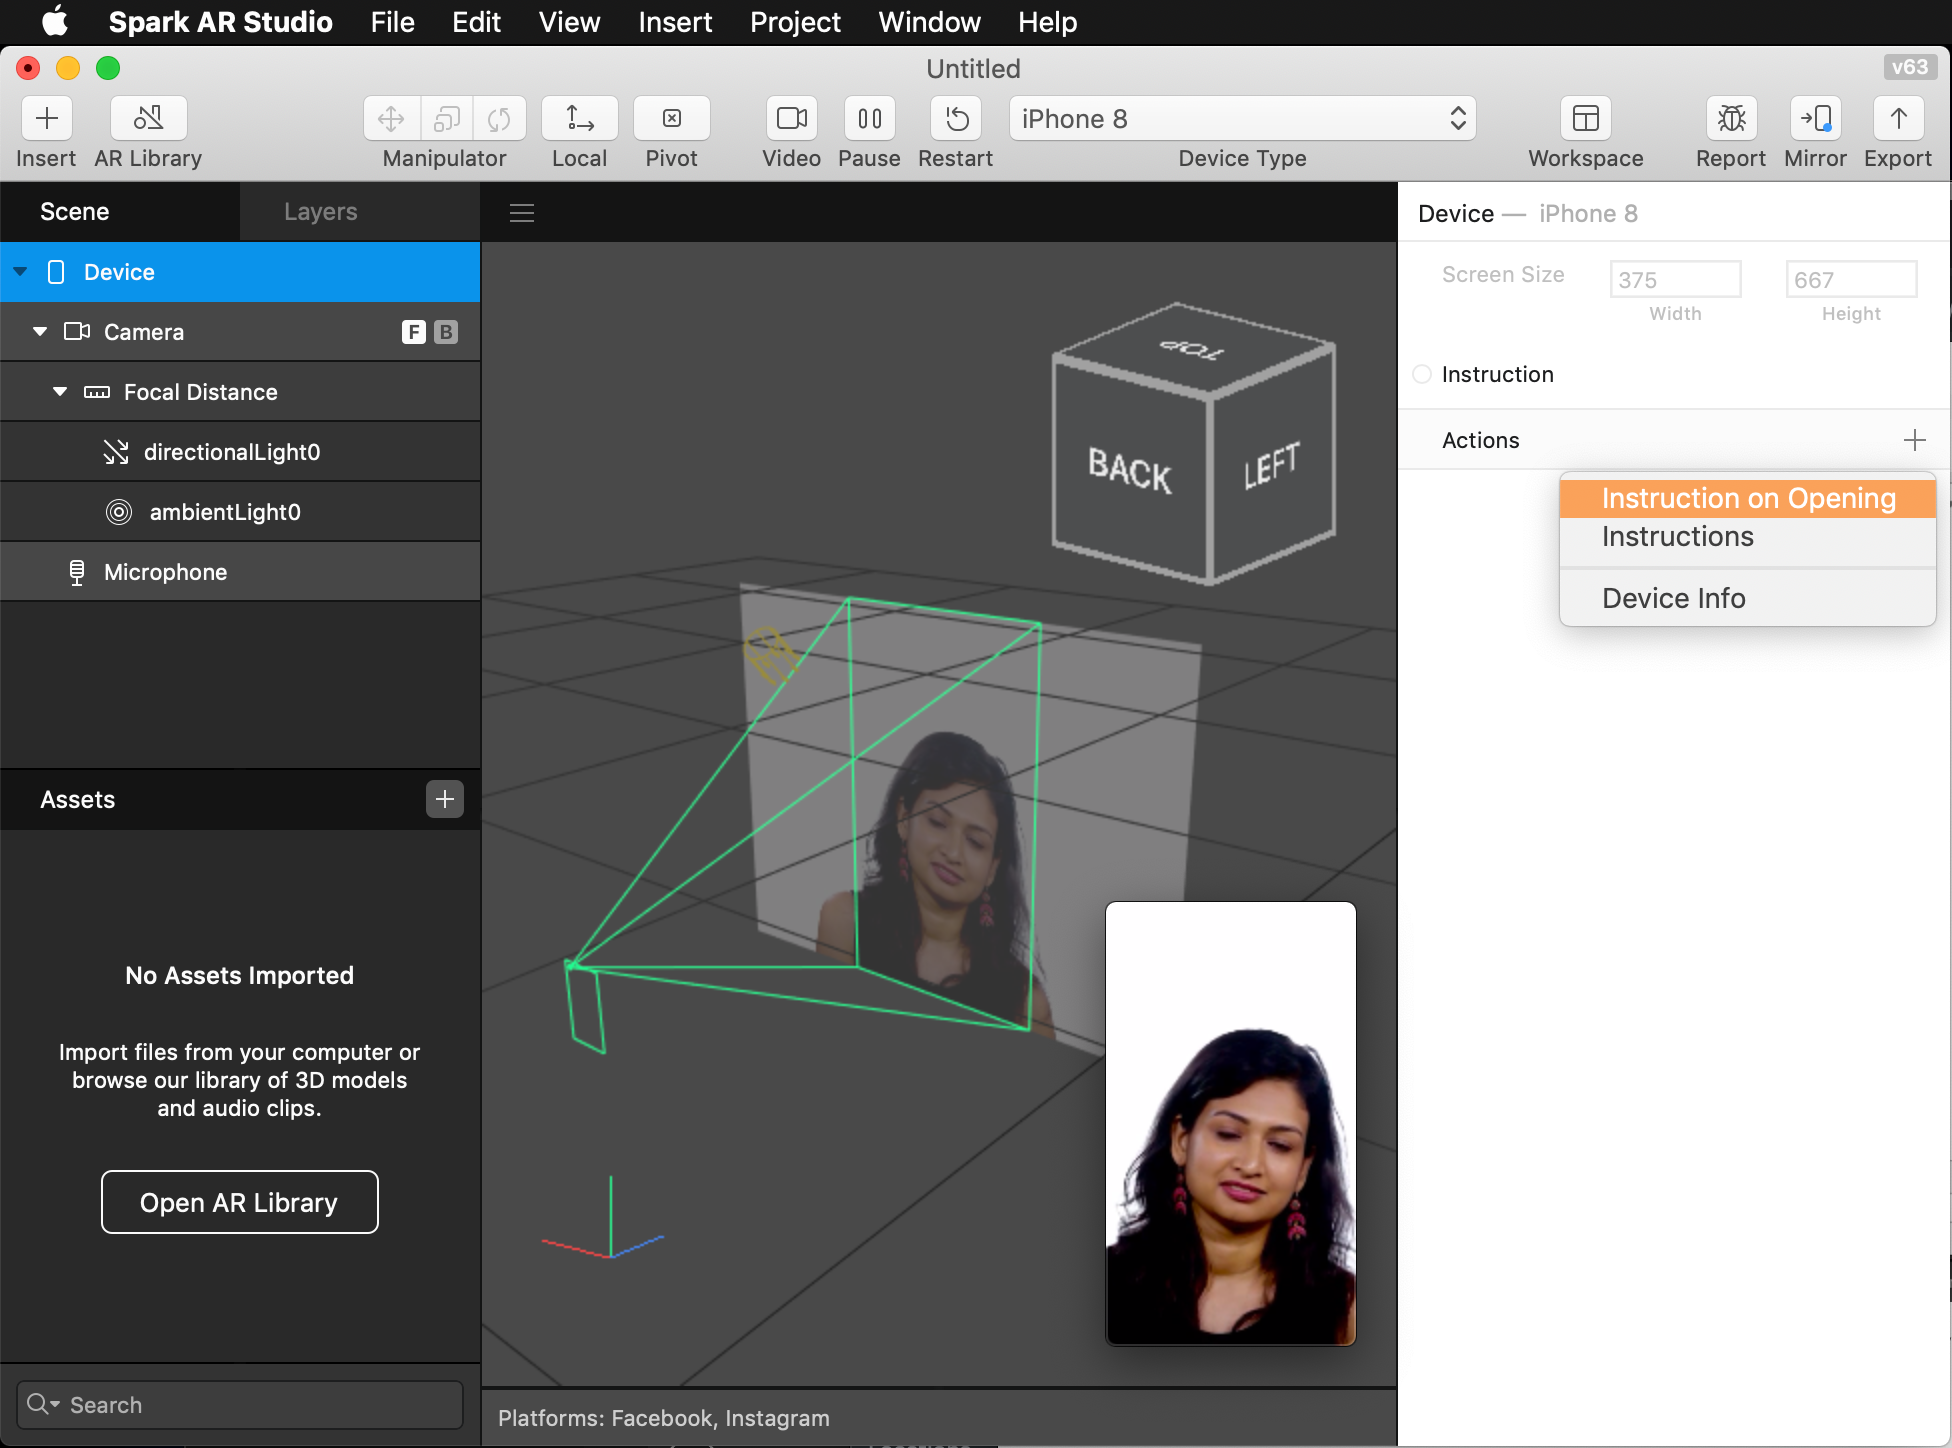Screen dimensions: 1952x1448
Task: Restart the effect preview
Action: point(956,119)
